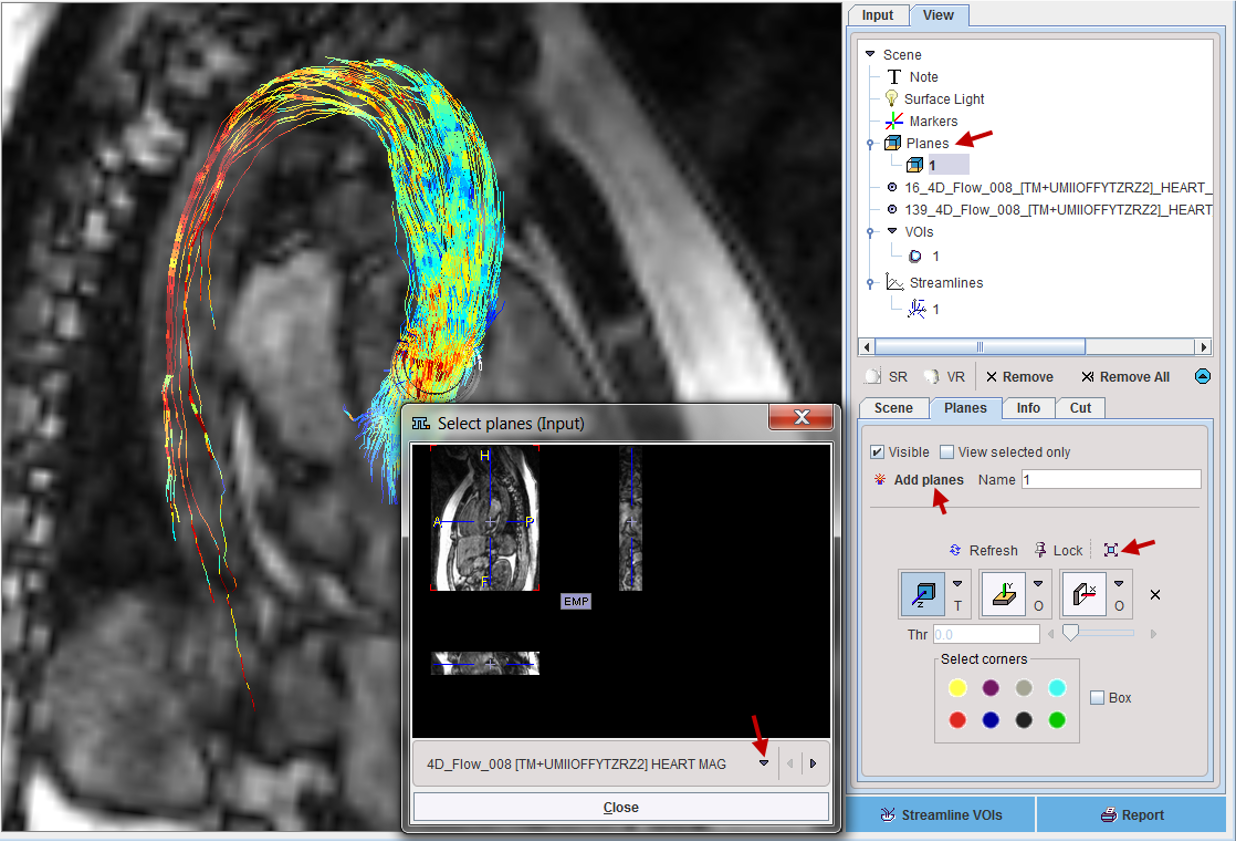This screenshot has width=1236, height=841.
Task: Click the Add planes star icon
Action: coord(880,480)
